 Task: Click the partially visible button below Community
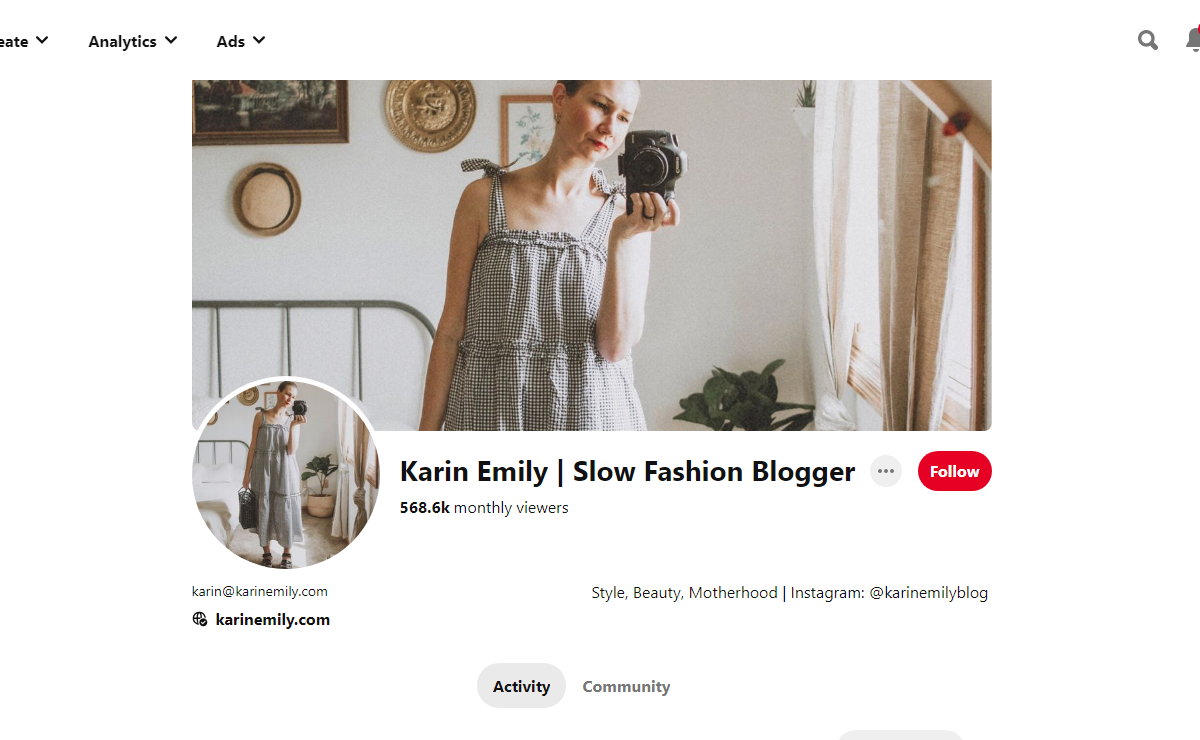pos(900,735)
